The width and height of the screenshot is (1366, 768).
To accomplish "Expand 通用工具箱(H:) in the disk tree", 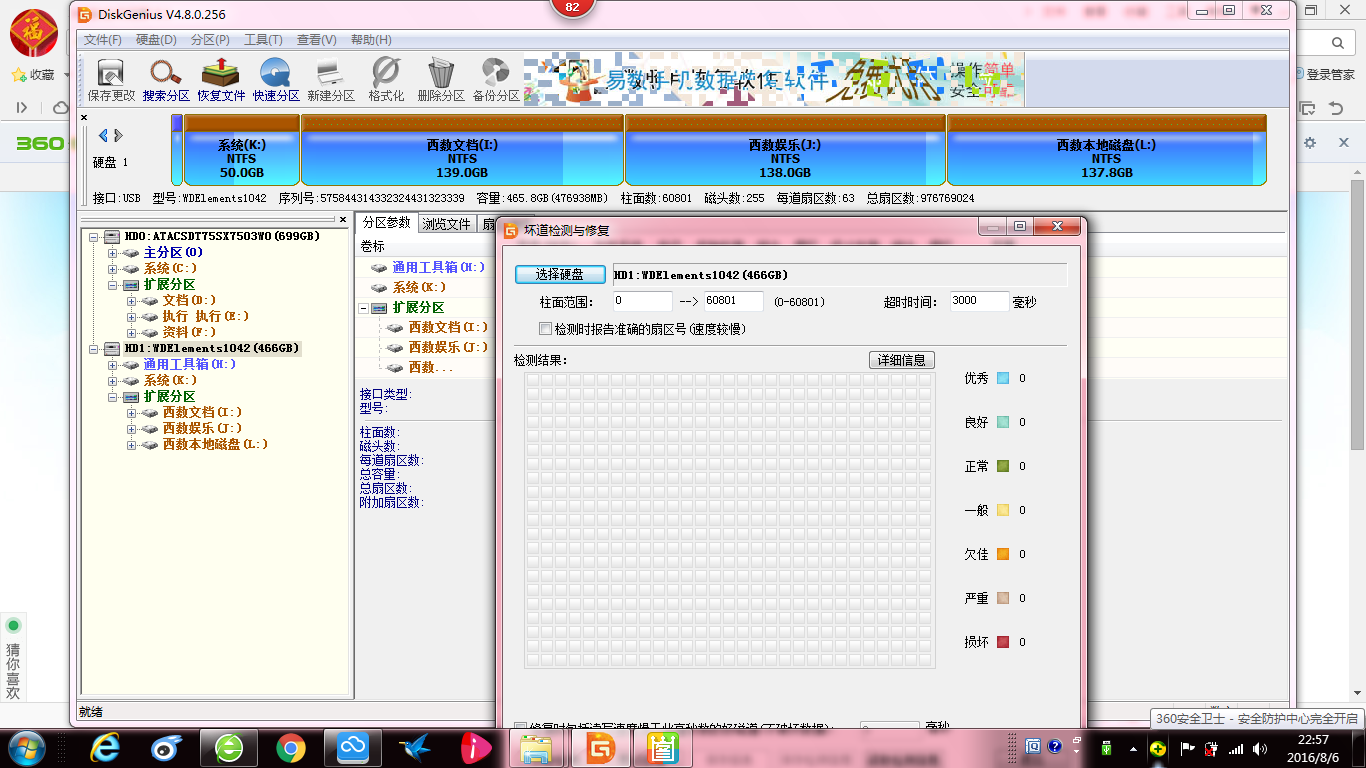I will 113,365.
